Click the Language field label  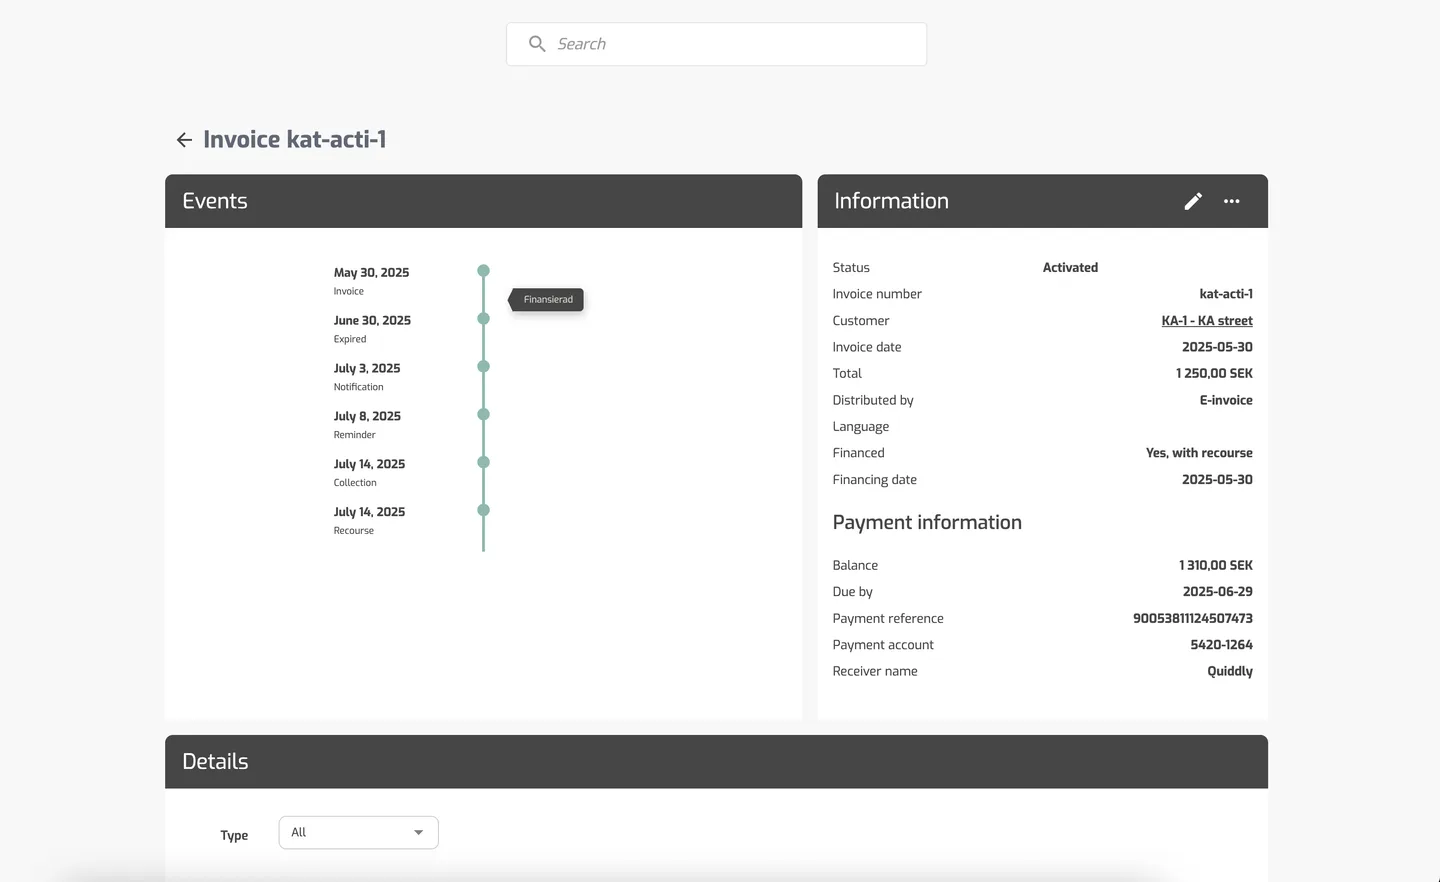click(861, 427)
